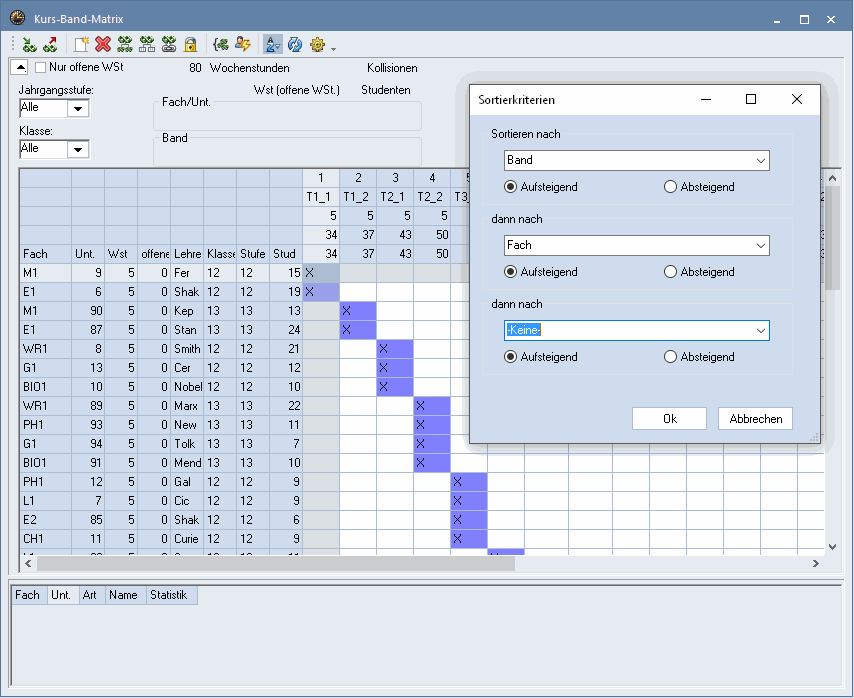This screenshot has width=854, height=698.
Task: Click the horizontal scrollbar thumb of the matrix
Action: pos(276,564)
